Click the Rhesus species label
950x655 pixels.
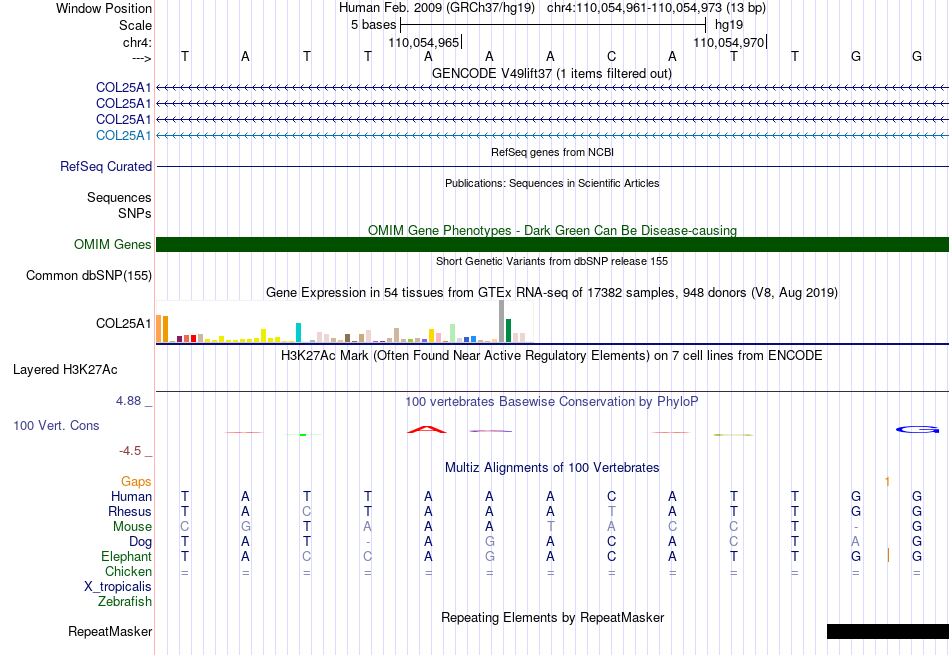tap(130, 511)
